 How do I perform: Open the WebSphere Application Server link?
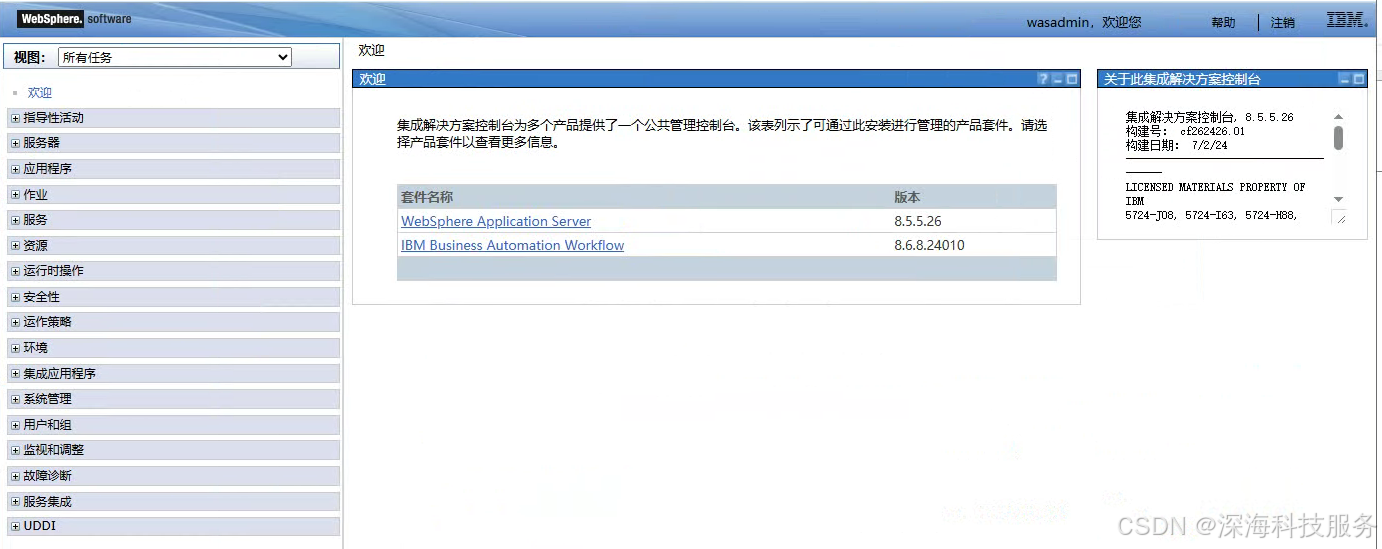click(496, 221)
